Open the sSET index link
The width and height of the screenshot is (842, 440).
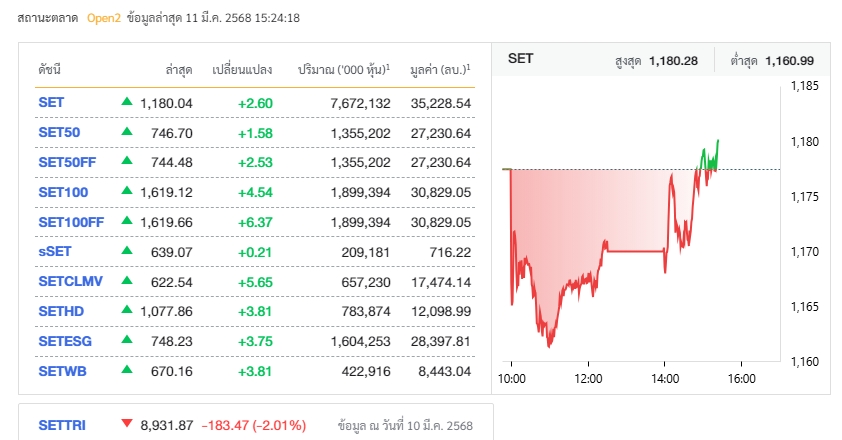click(54, 252)
